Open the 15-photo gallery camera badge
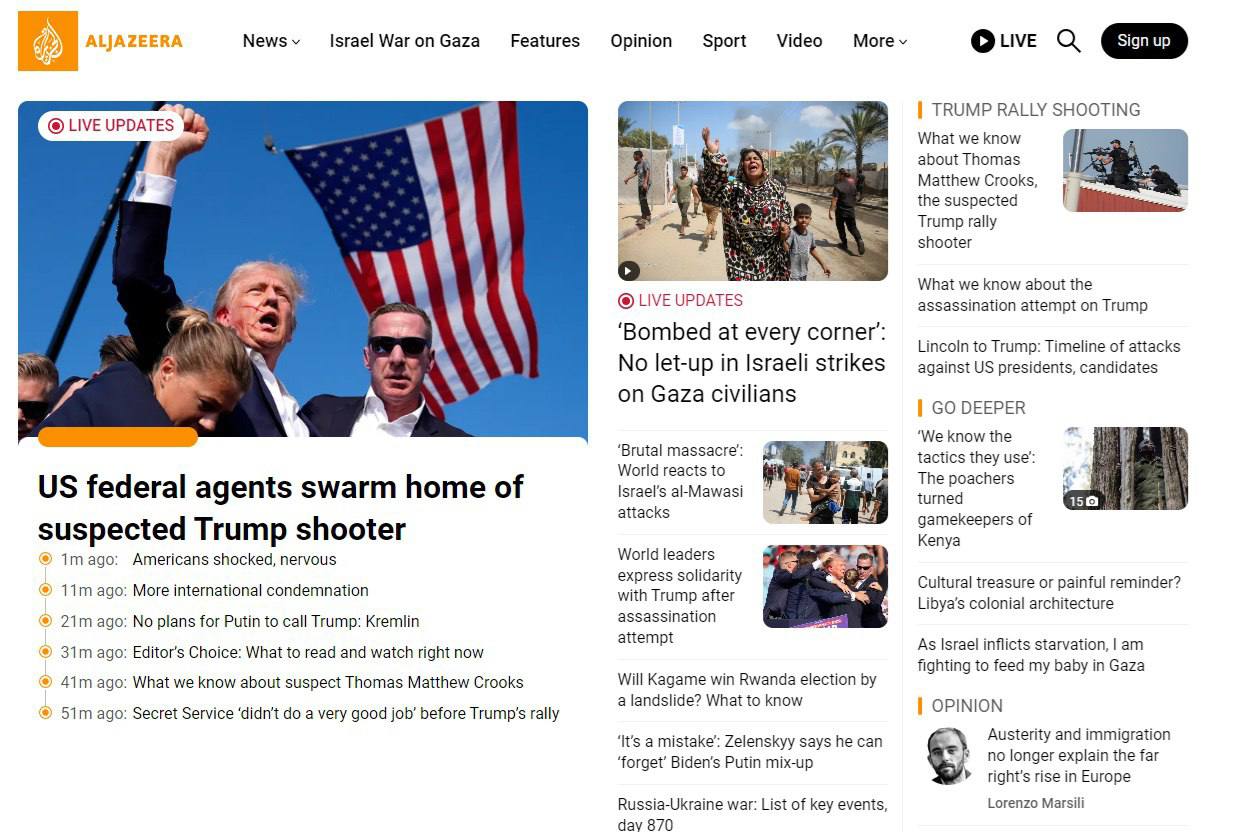Viewport: 1239px width, 832px height. pyautogui.click(x=1084, y=500)
